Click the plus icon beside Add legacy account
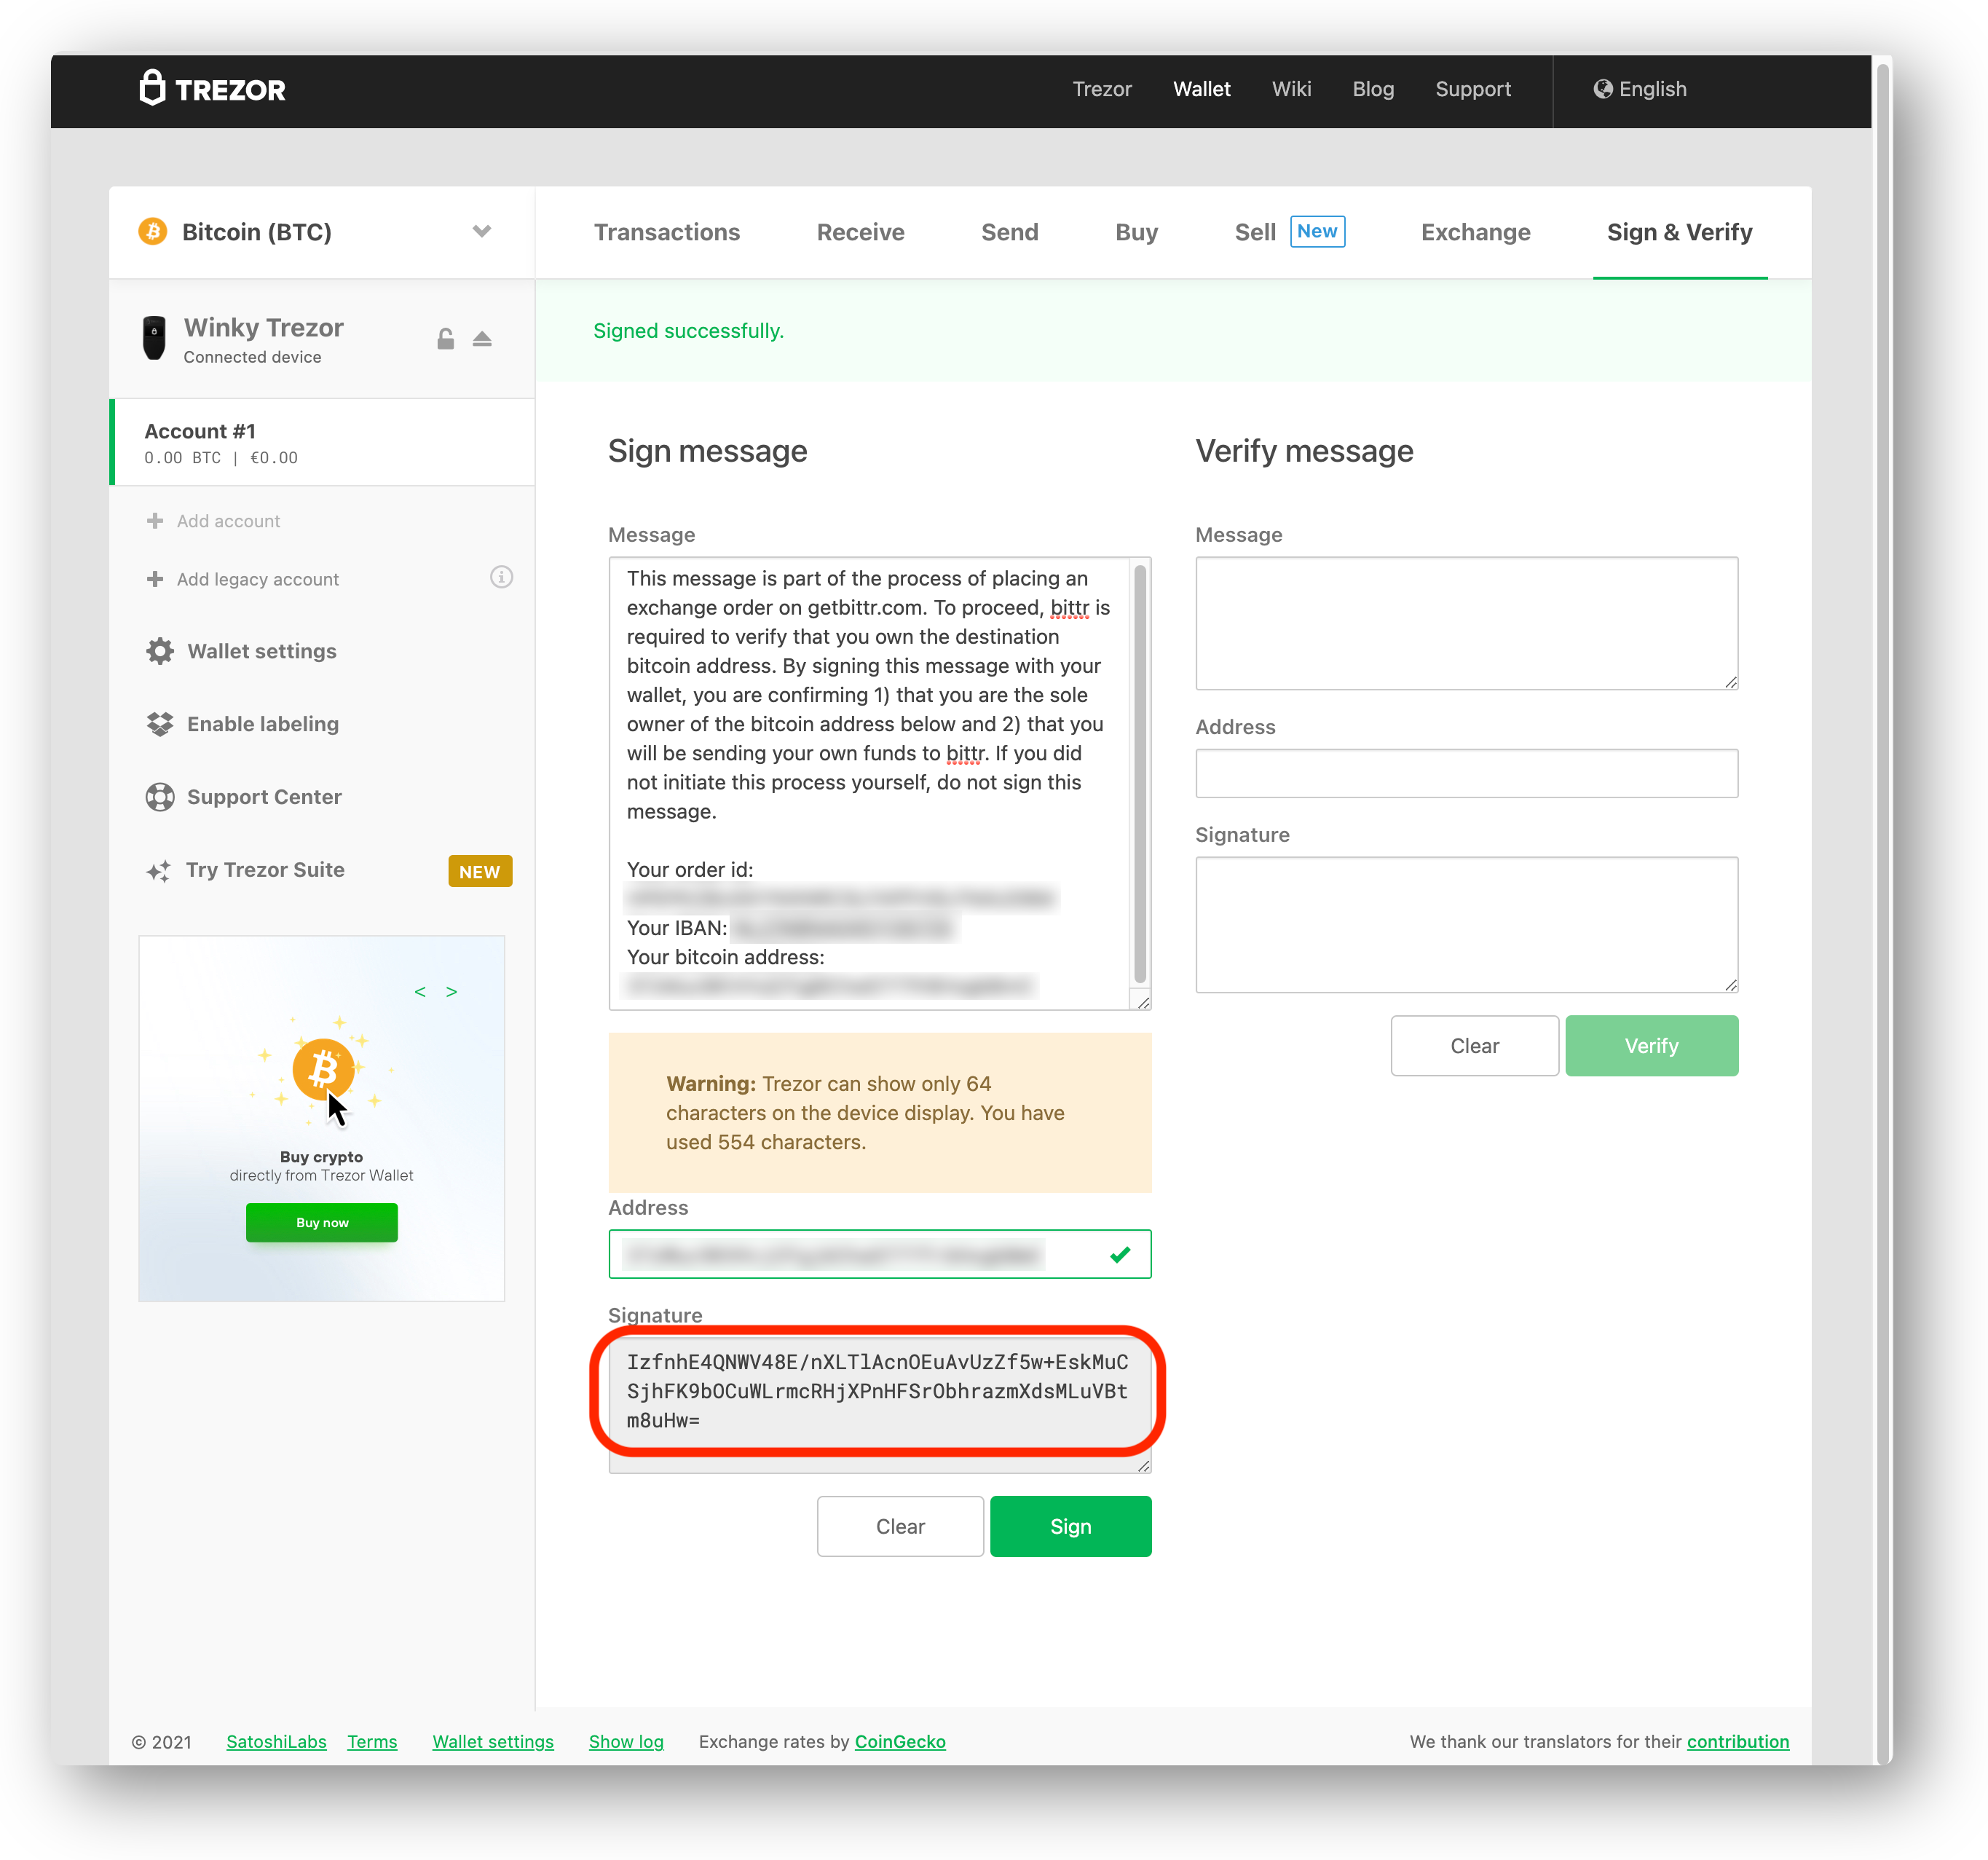Viewport: 1988px width, 1860px height. pyautogui.click(x=155, y=579)
